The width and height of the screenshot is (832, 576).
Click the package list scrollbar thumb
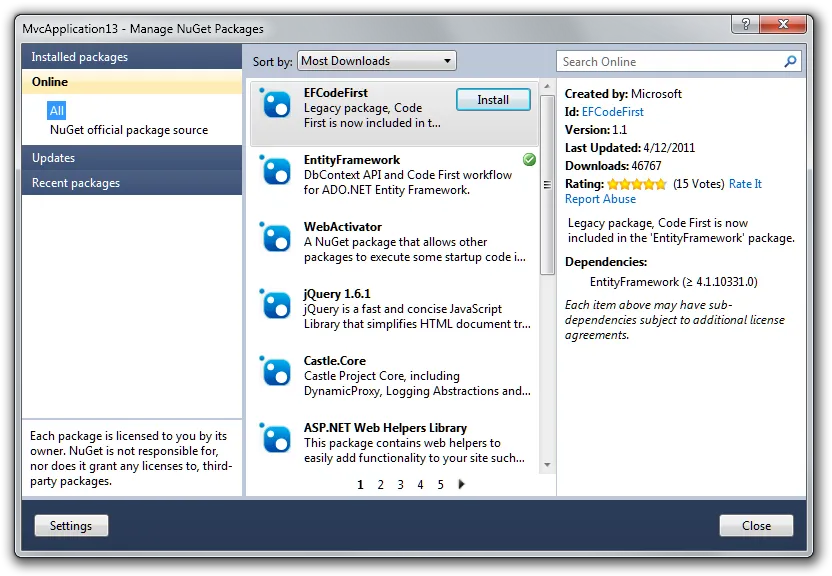pyautogui.click(x=547, y=185)
